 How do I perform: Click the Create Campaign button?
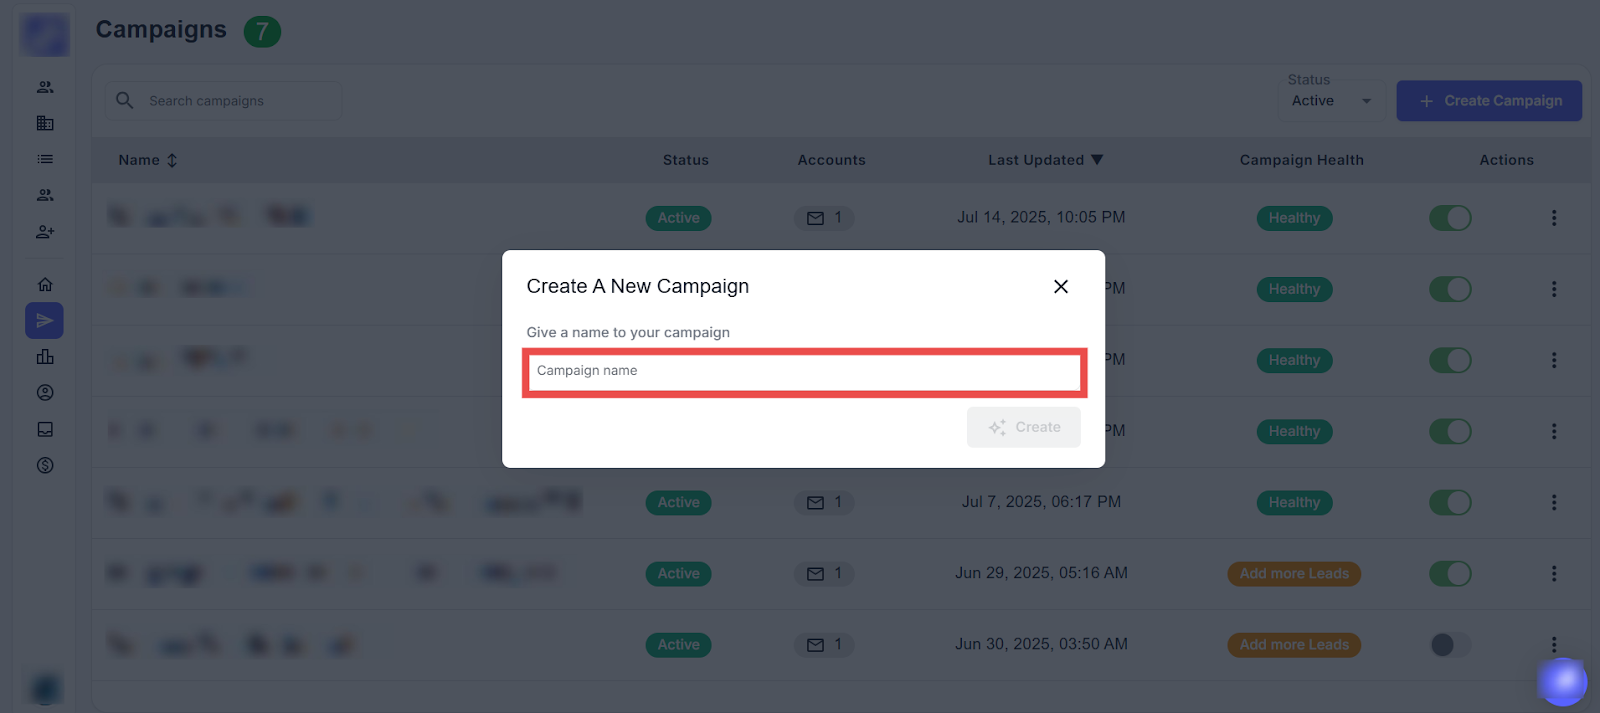pos(1489,101)
